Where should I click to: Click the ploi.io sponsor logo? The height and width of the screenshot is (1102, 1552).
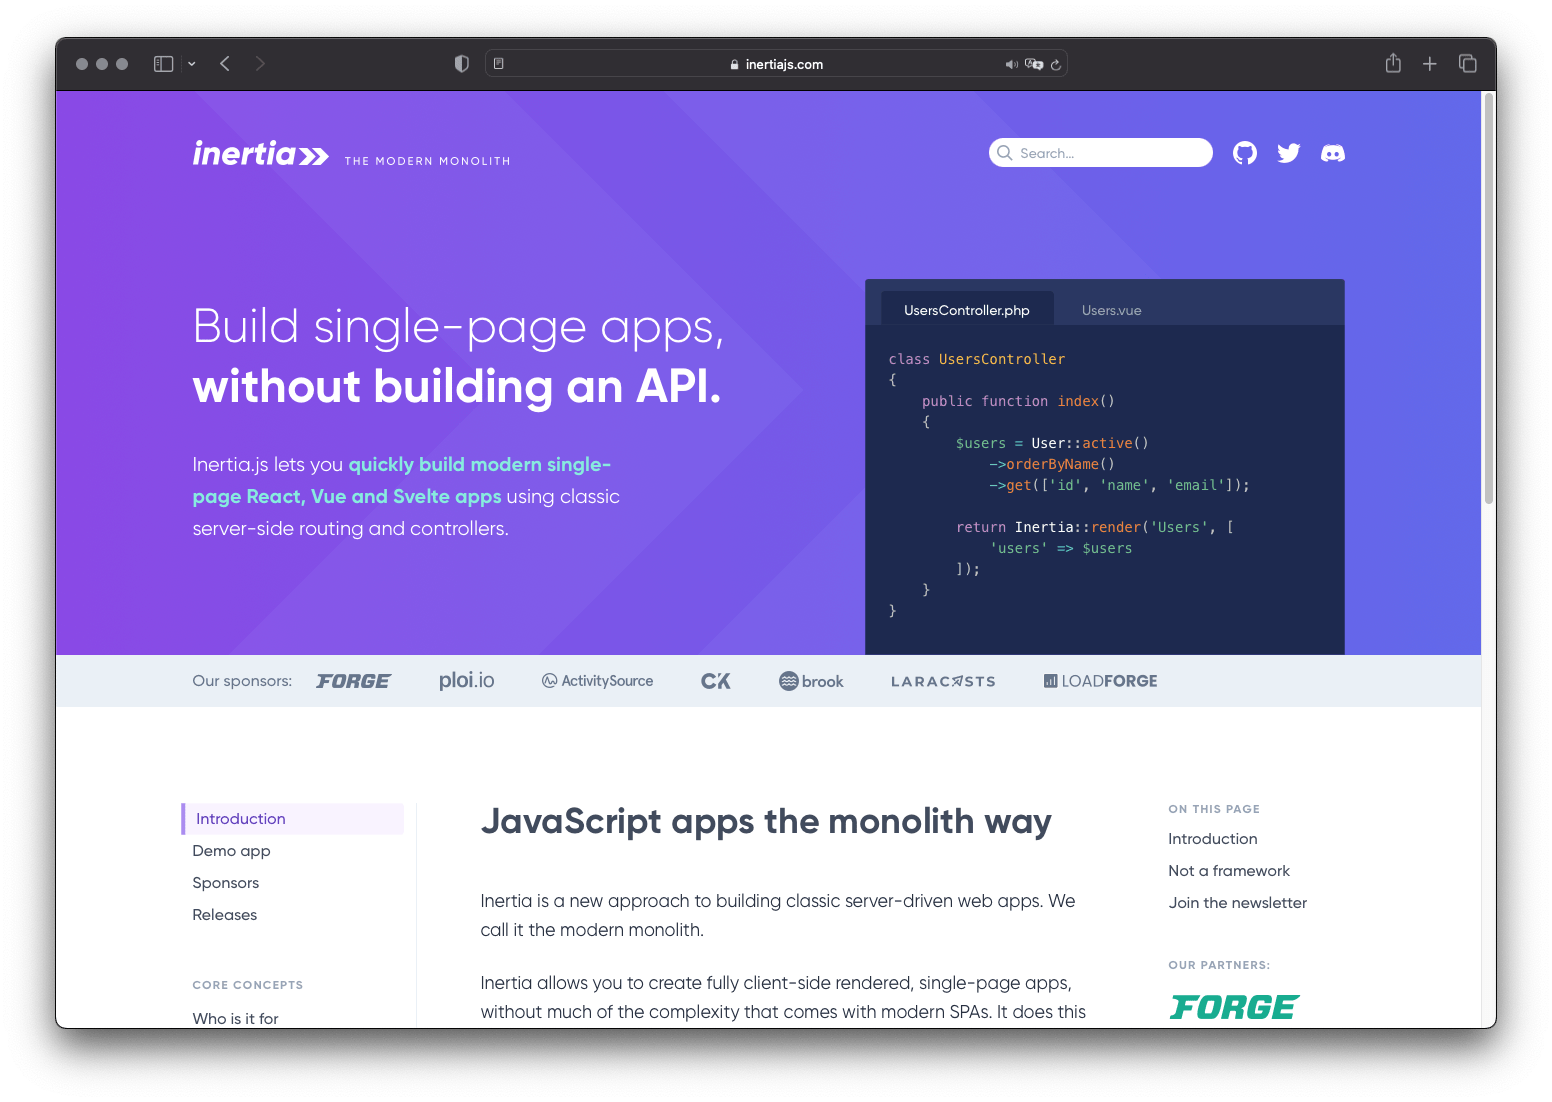click(466, 680)
